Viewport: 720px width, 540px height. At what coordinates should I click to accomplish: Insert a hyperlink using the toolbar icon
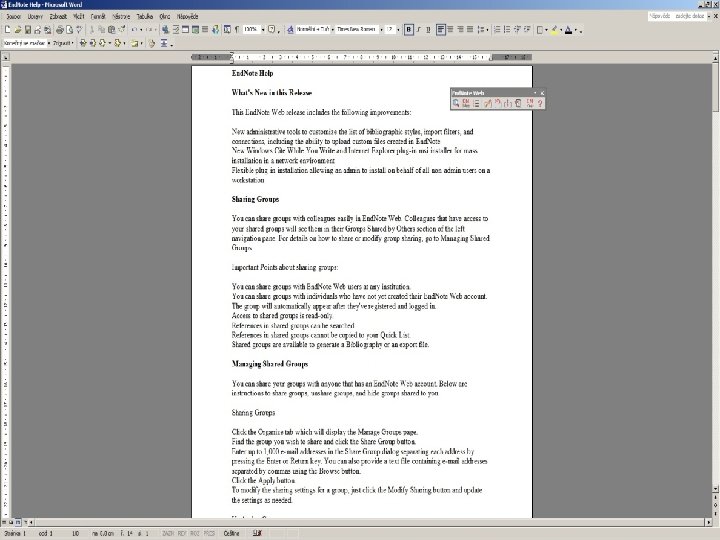(165, 30)
